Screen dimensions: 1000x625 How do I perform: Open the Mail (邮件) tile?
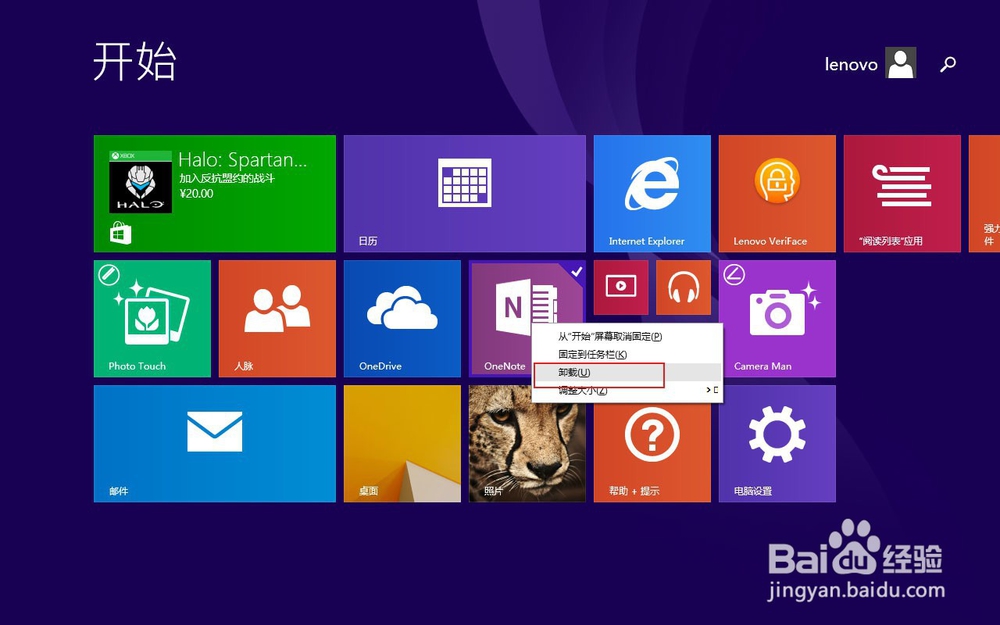coord(214,443)
